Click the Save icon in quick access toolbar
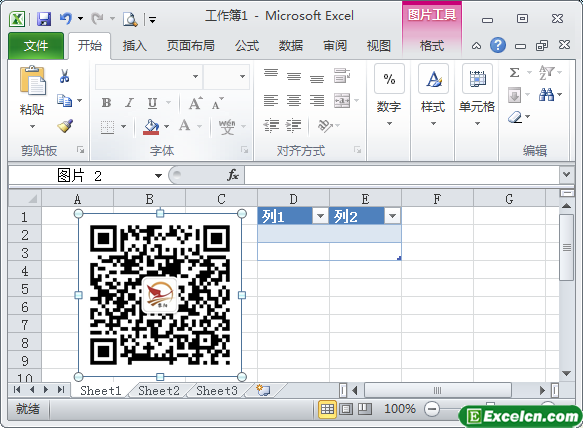The height and width of the screenshot is (428, 583). [x=44, y=19]
